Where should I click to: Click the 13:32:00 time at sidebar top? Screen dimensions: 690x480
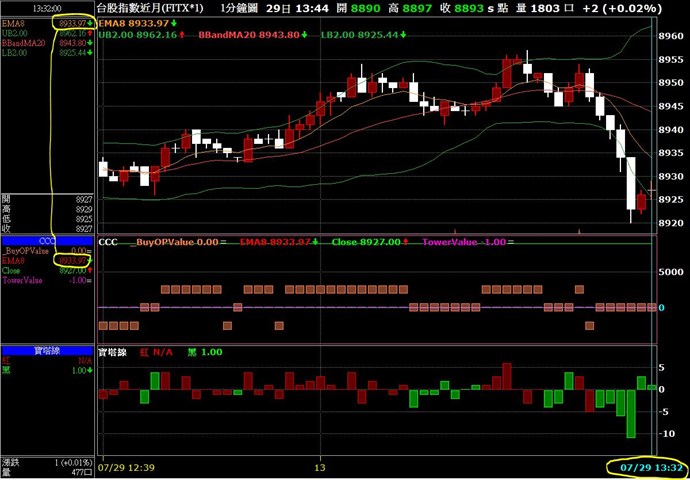pos(47,7)
